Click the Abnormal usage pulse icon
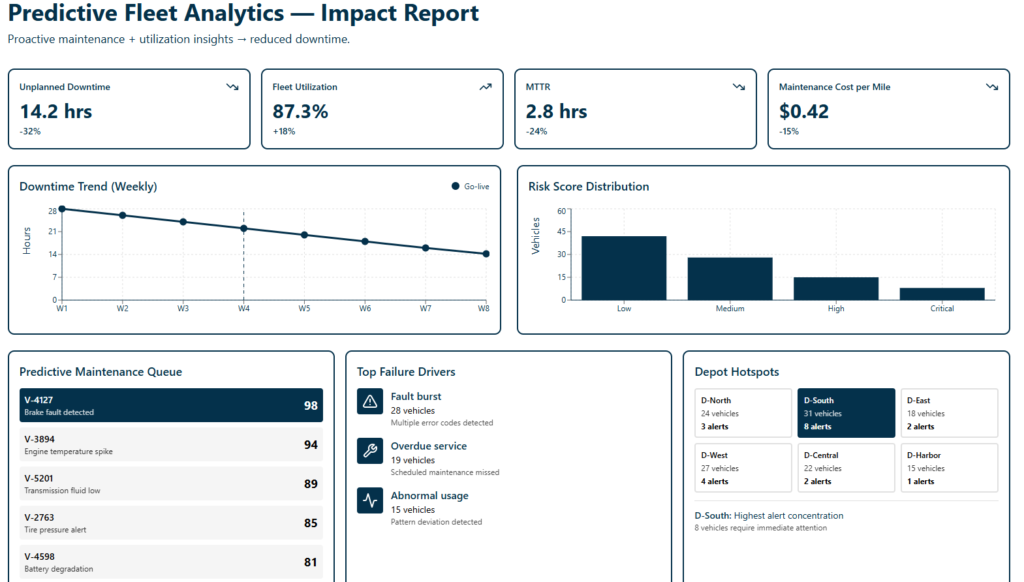Screen dimensions: 1024x582 (370, 501)
